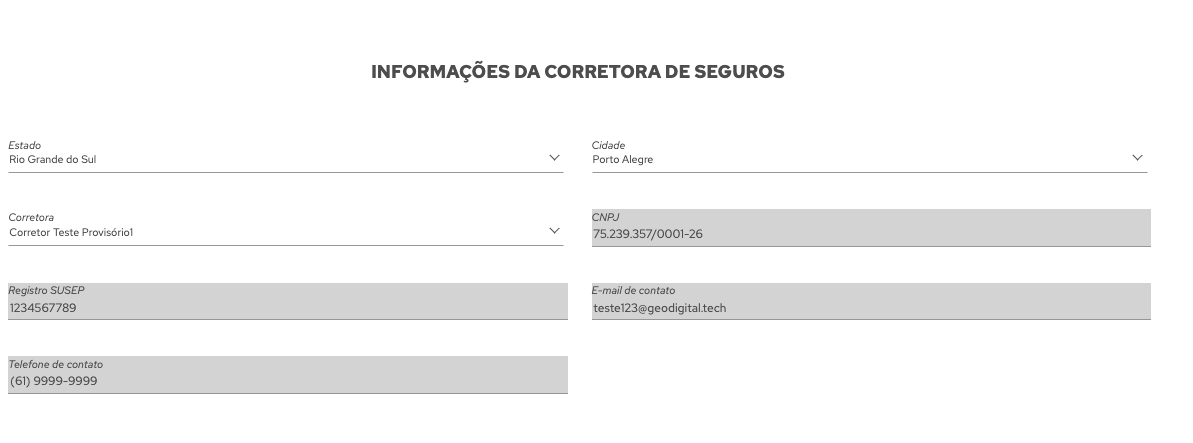The image size is (1193, 443).
Task: Click the CNPJ field
Action: coord(871,228)
